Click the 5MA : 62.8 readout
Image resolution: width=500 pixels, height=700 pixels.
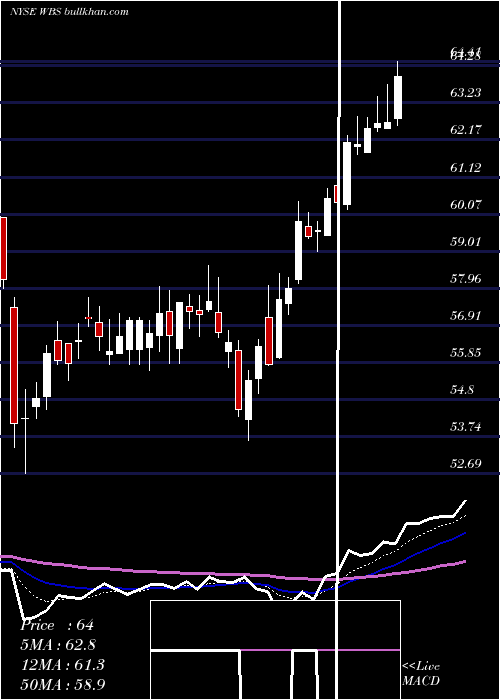coord(58,645)
